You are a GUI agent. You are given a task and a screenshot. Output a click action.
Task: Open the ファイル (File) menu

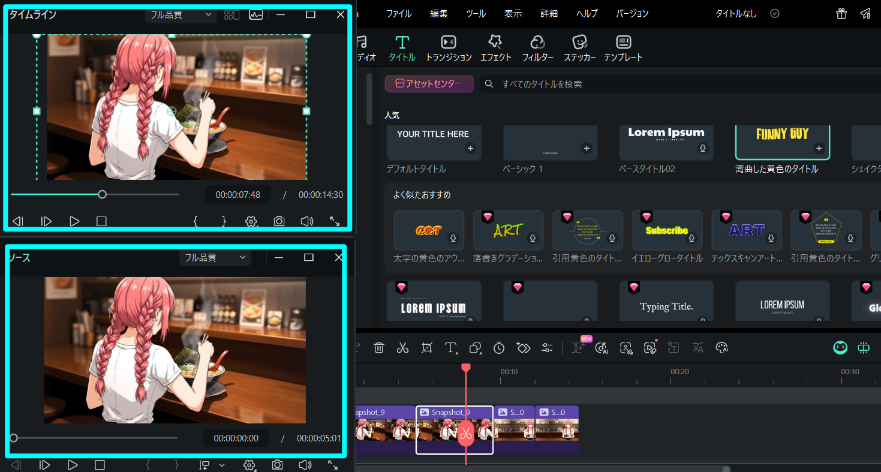398,14
